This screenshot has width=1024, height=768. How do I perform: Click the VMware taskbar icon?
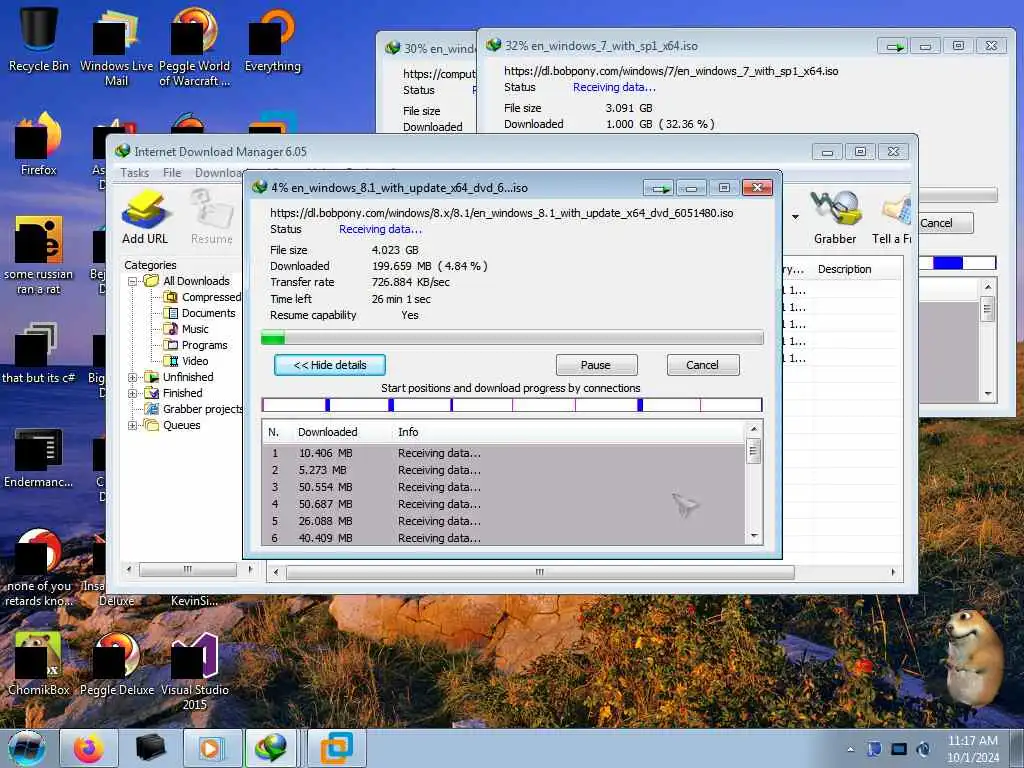click(337, 748)
